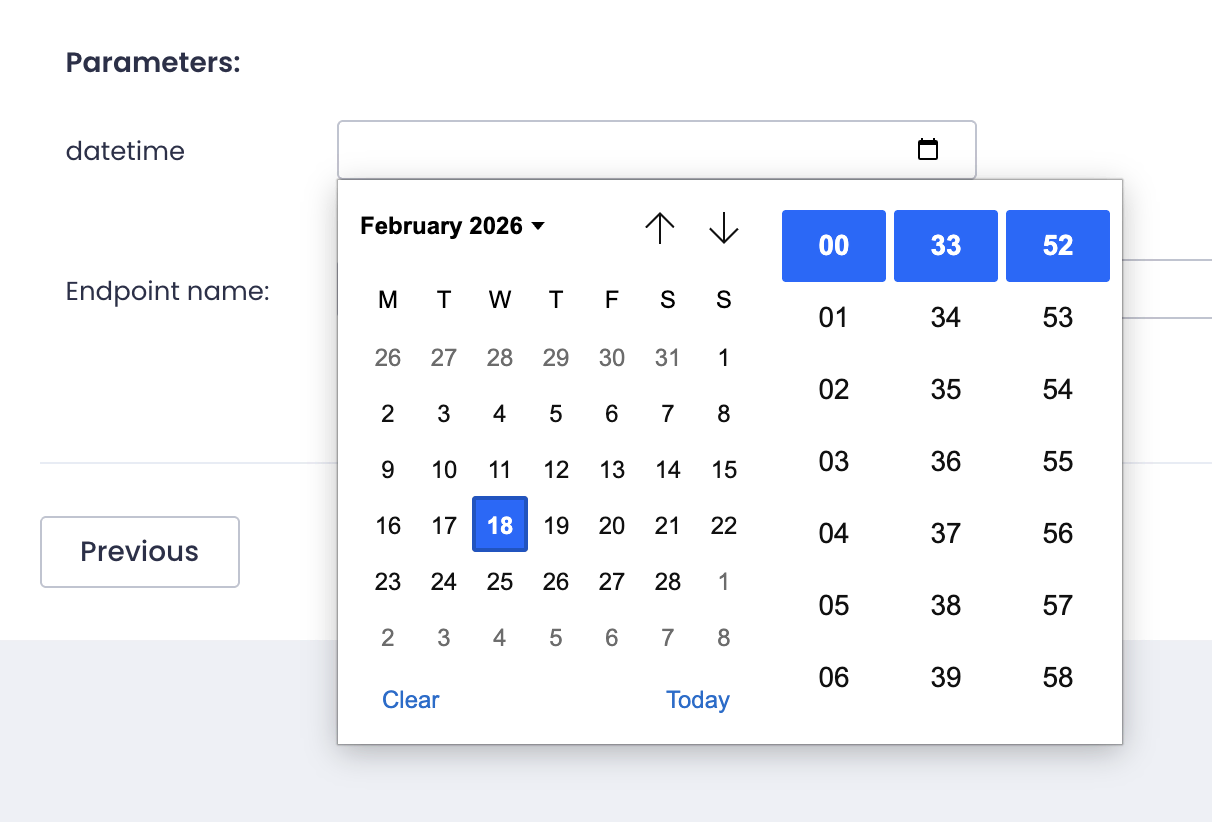Select minute 33 currently highlighted
Screen dimensions: 1212x822
(x=945, y=245)
